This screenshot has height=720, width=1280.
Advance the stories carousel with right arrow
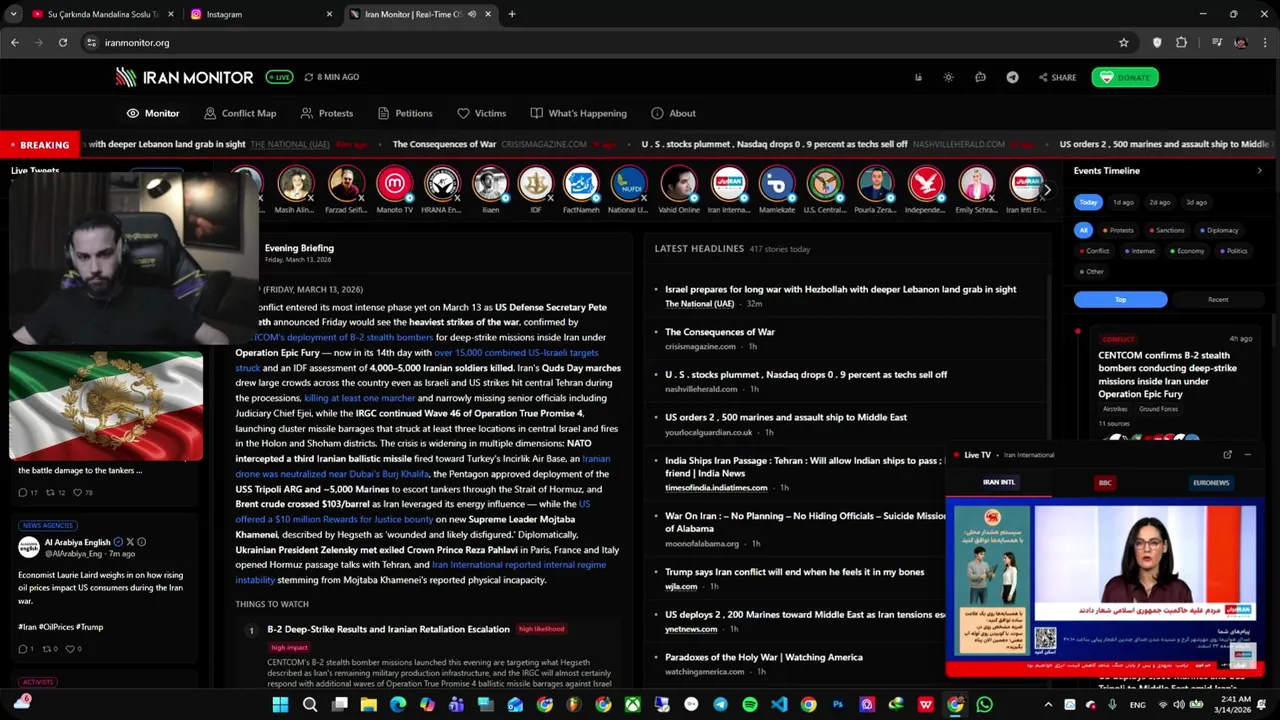pyautogui.click(x=1047, y=189)
